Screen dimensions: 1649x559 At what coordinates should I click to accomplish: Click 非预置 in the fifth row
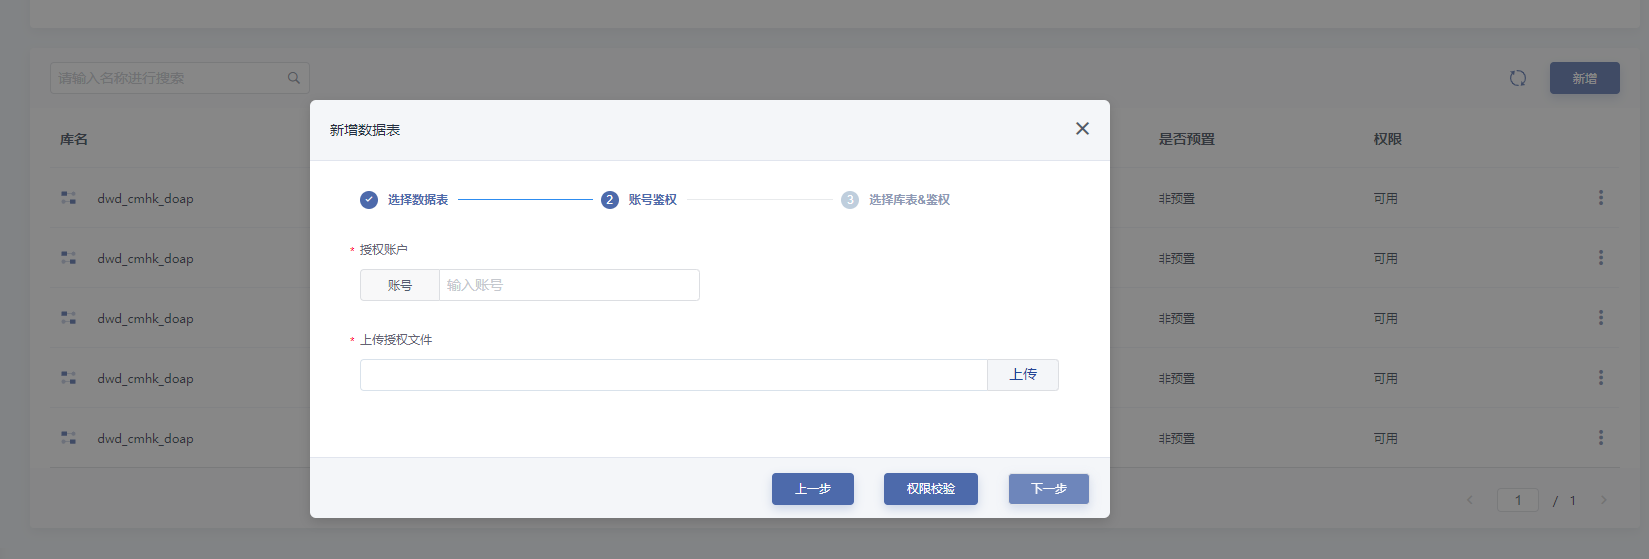click(1177, 439)
